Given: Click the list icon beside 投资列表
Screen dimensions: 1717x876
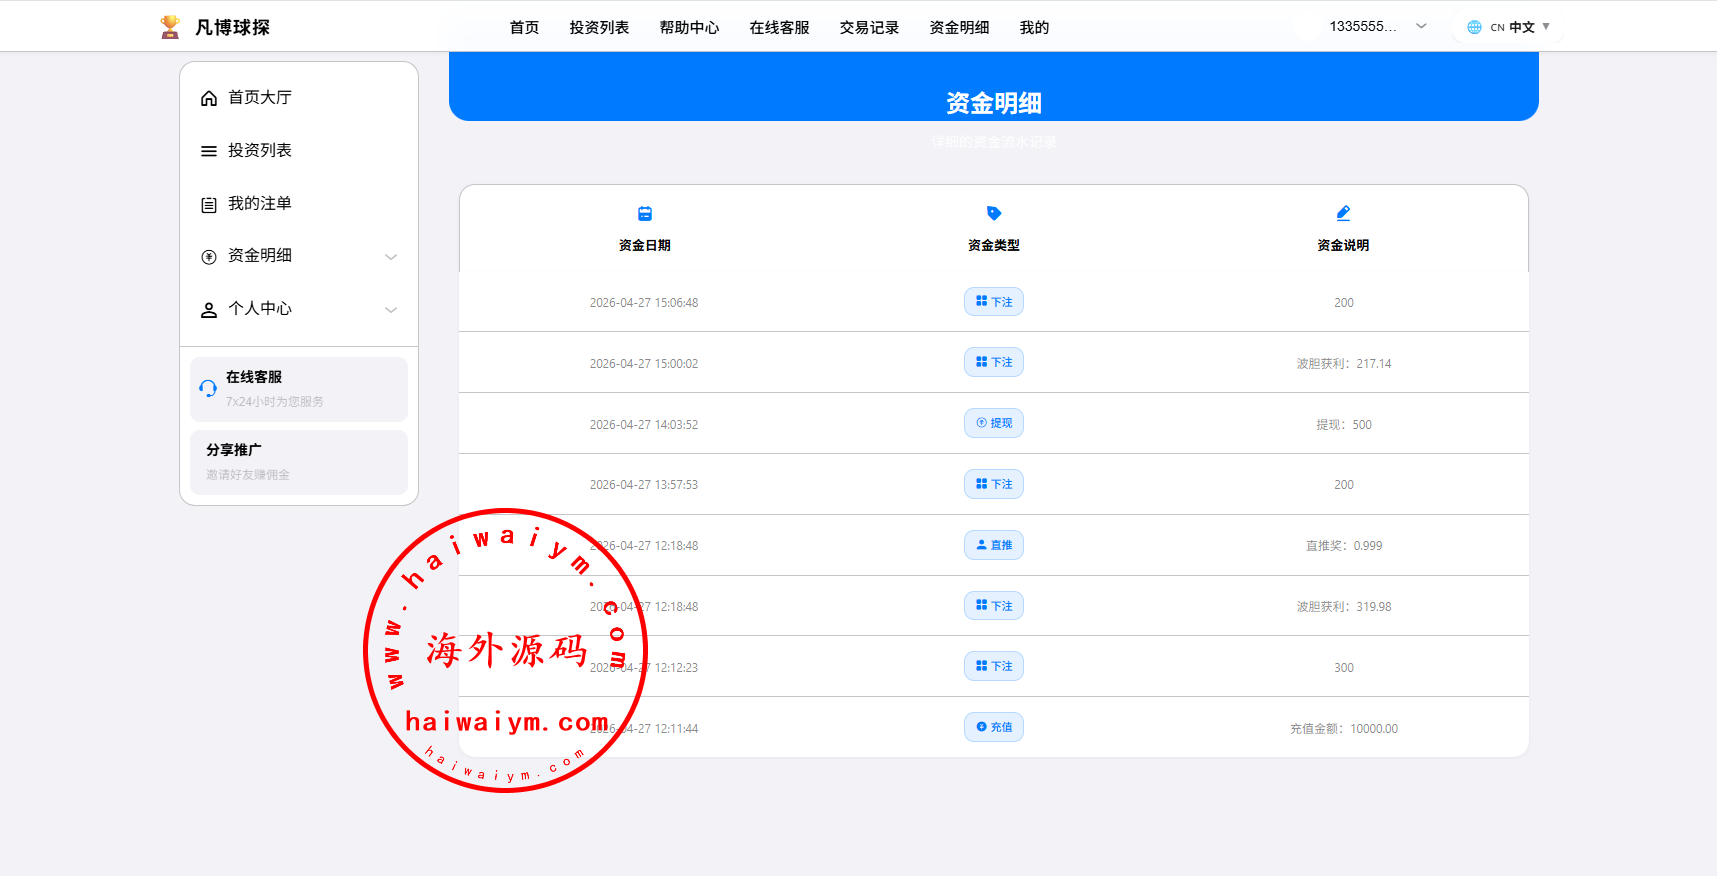Looking at the screenshot, I should pos(209,151).
